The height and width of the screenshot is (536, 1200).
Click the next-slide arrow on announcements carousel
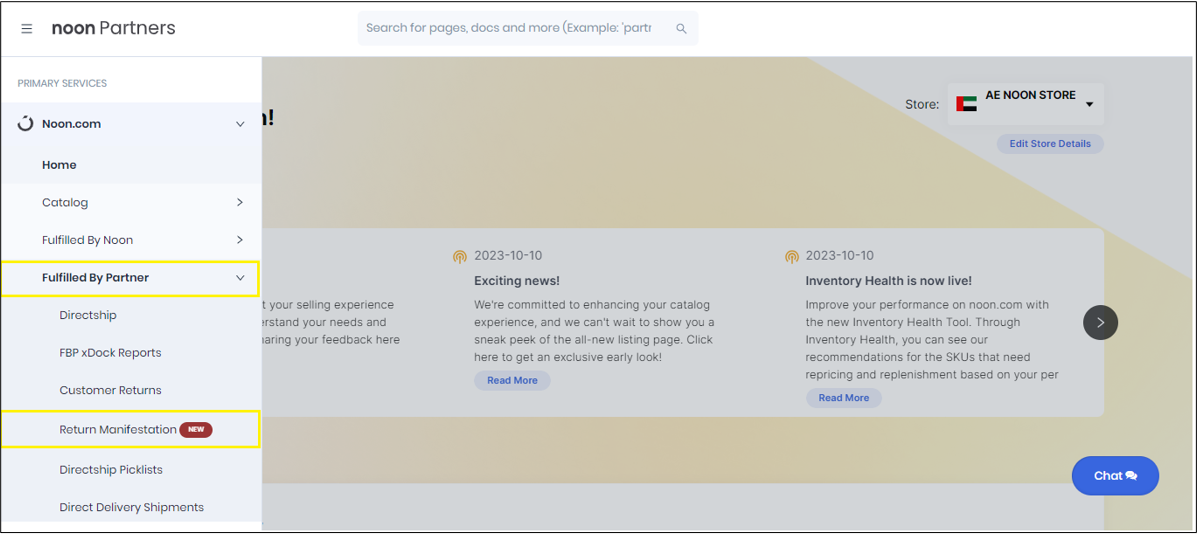tap(1100, 322)
